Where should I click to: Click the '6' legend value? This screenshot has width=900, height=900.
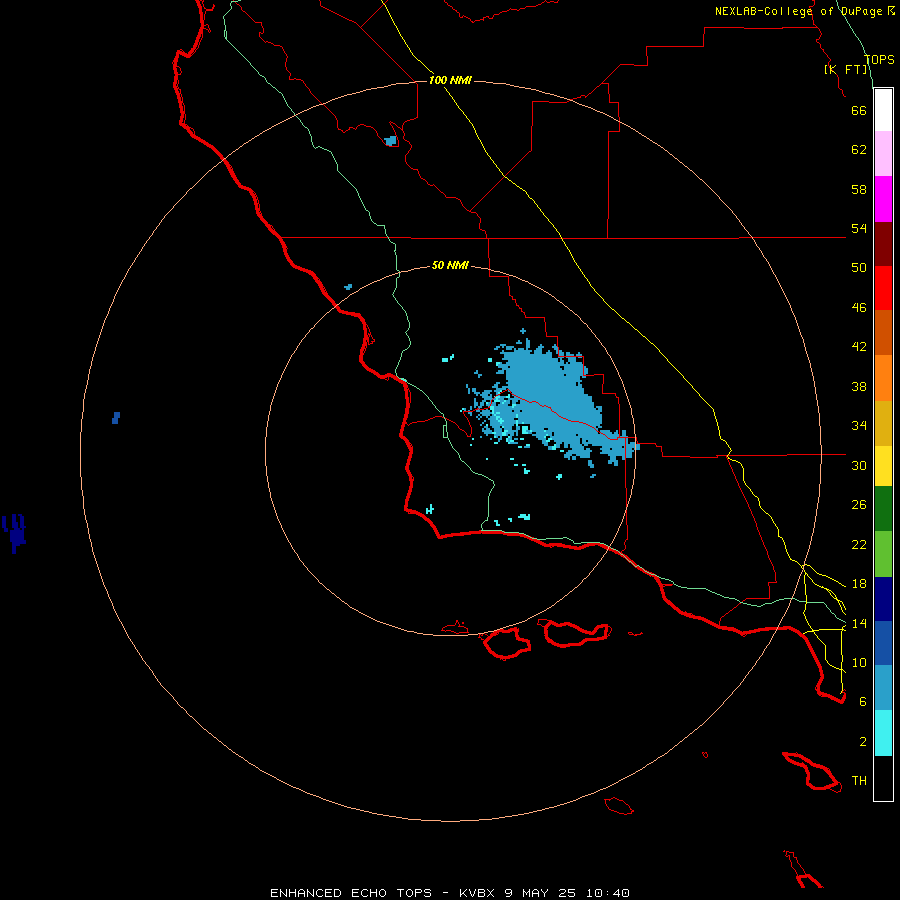pos(862,701)
